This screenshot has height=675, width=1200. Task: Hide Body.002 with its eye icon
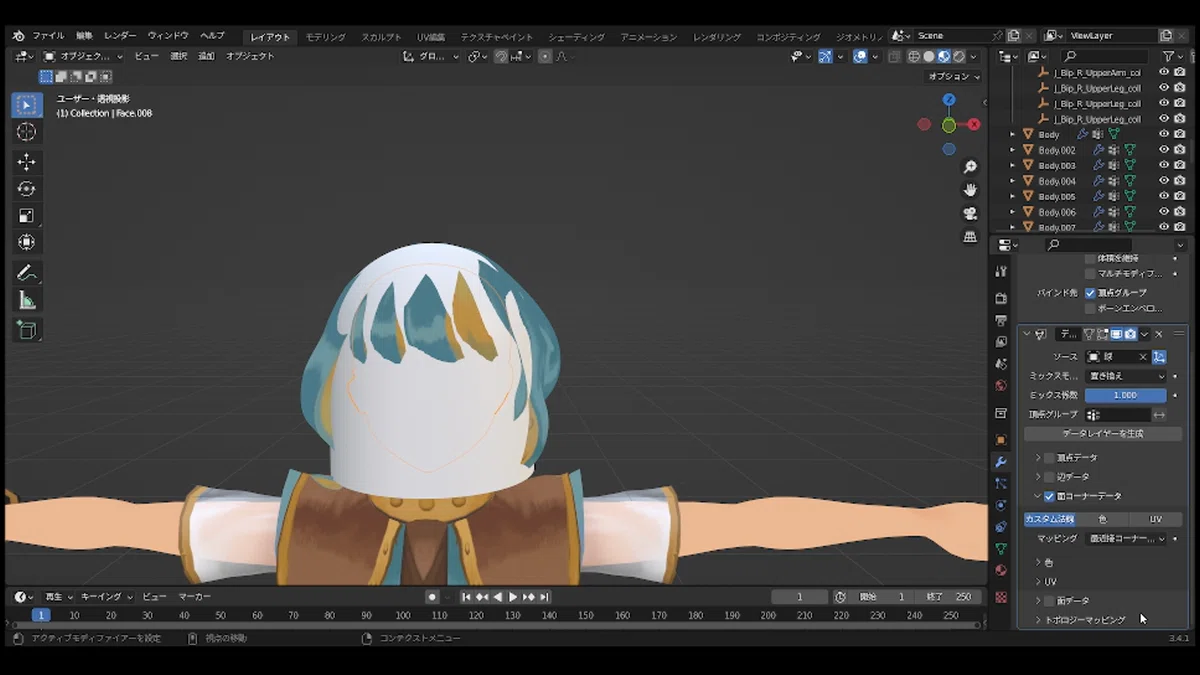click(x=1164, y=150)
